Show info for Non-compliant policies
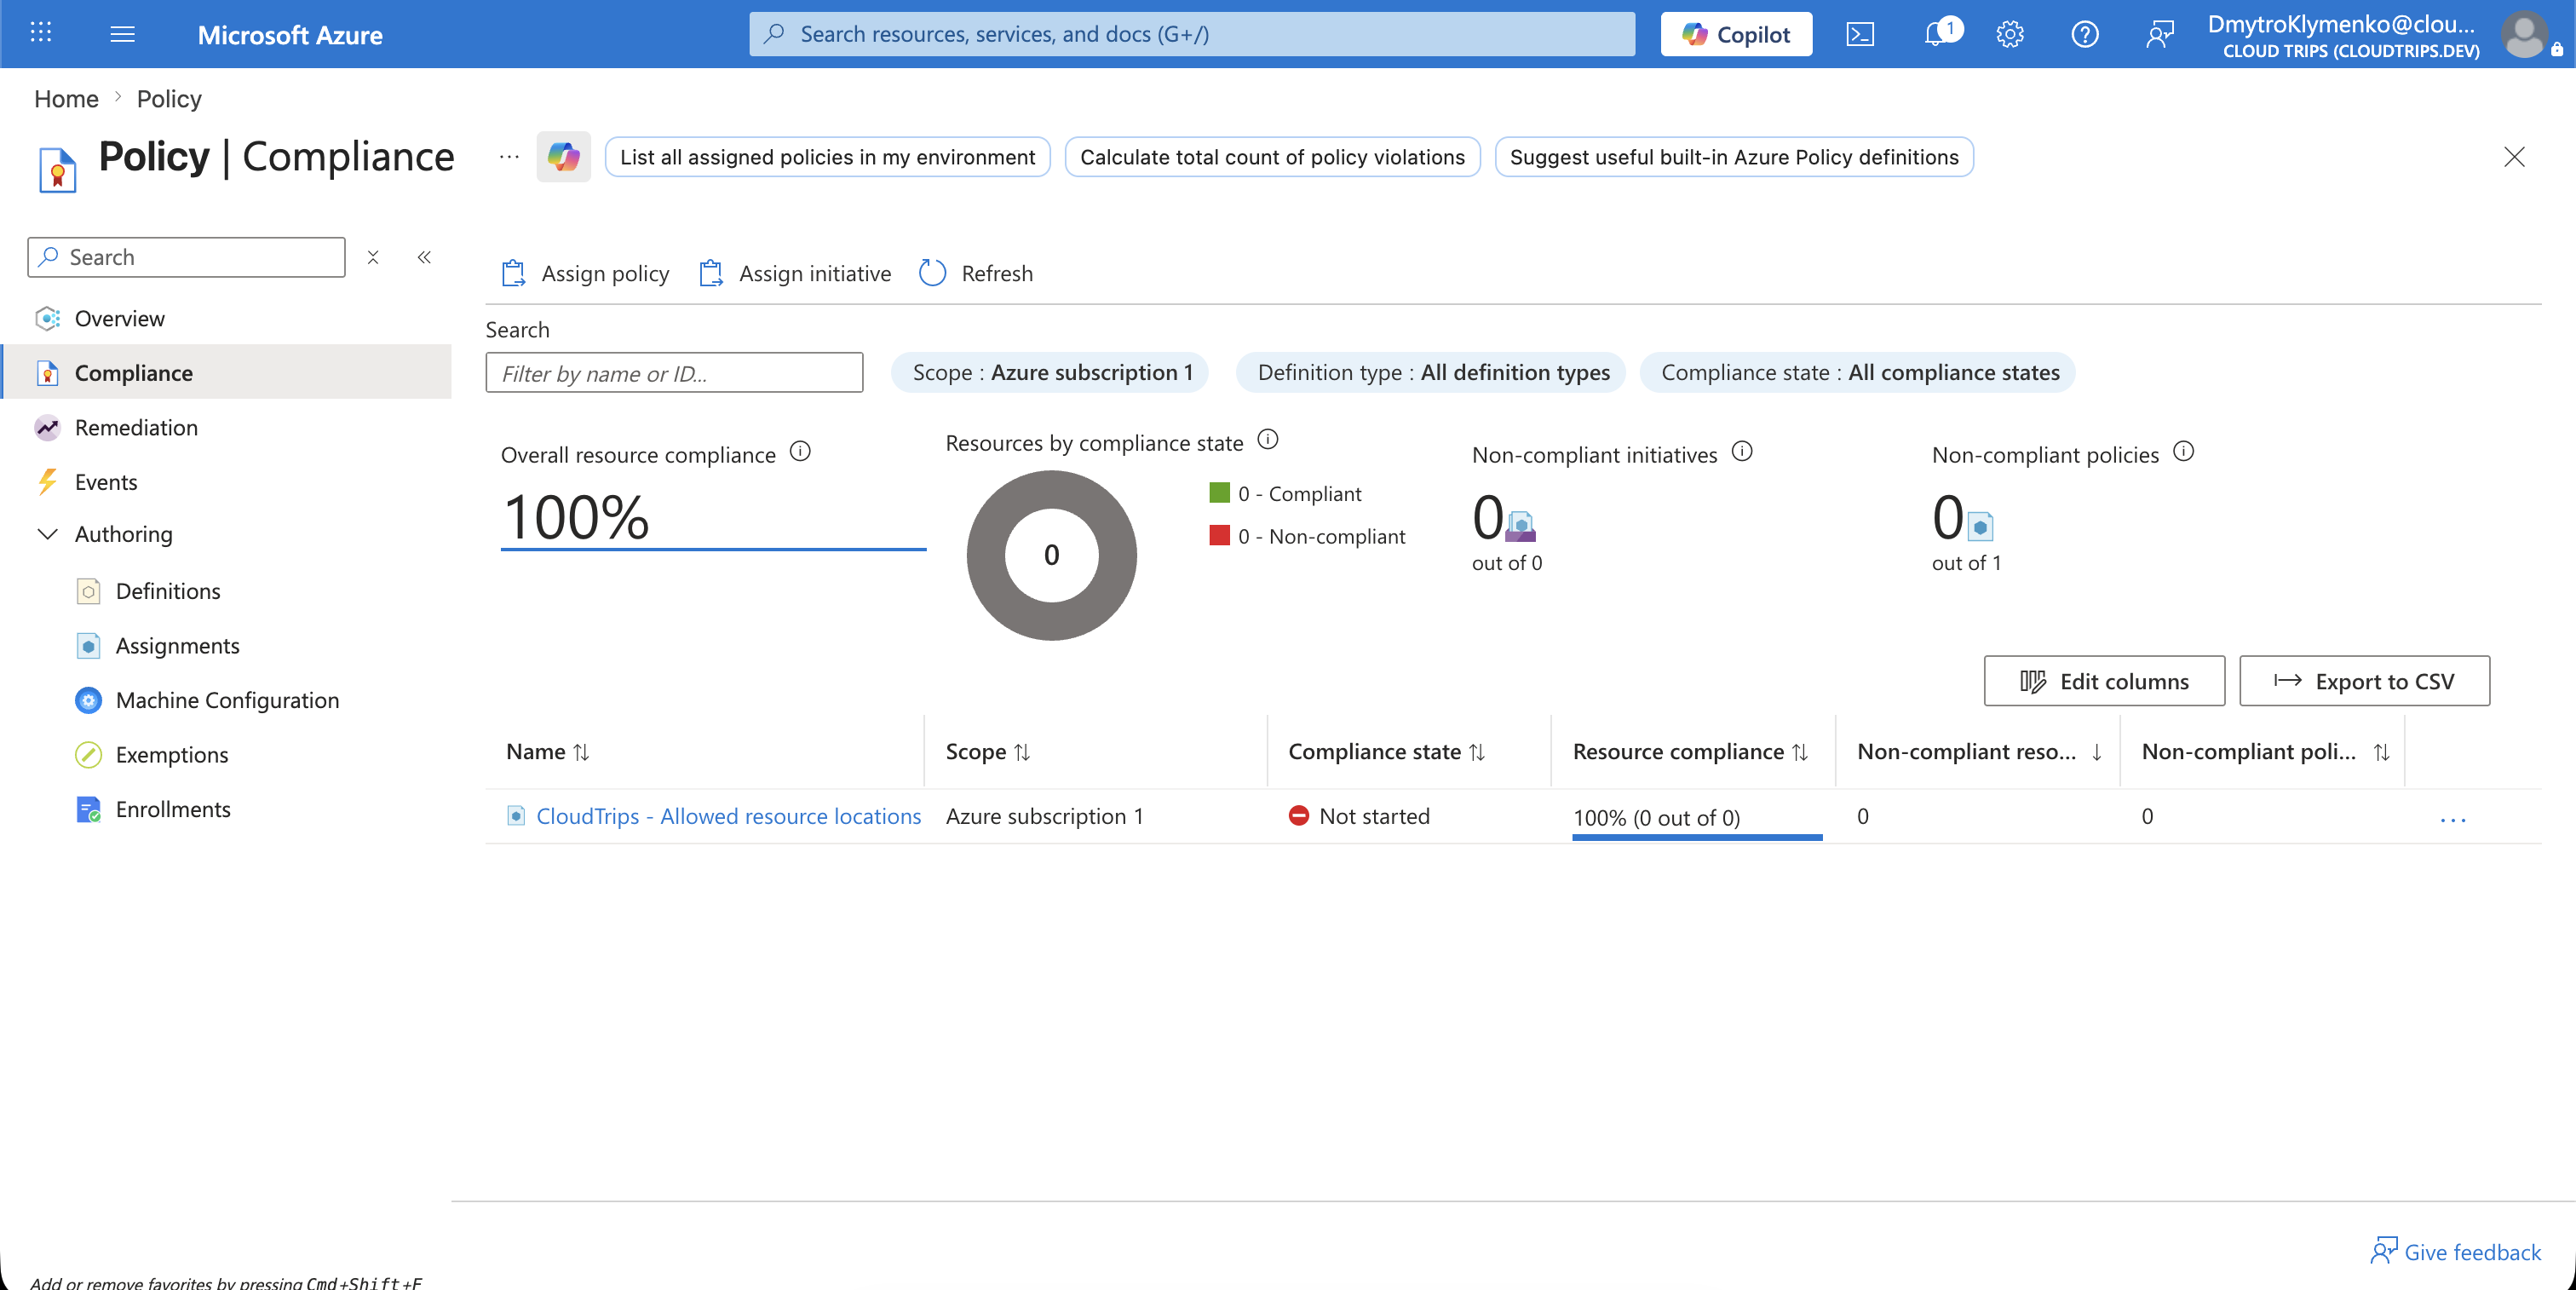 [2184, 451]
